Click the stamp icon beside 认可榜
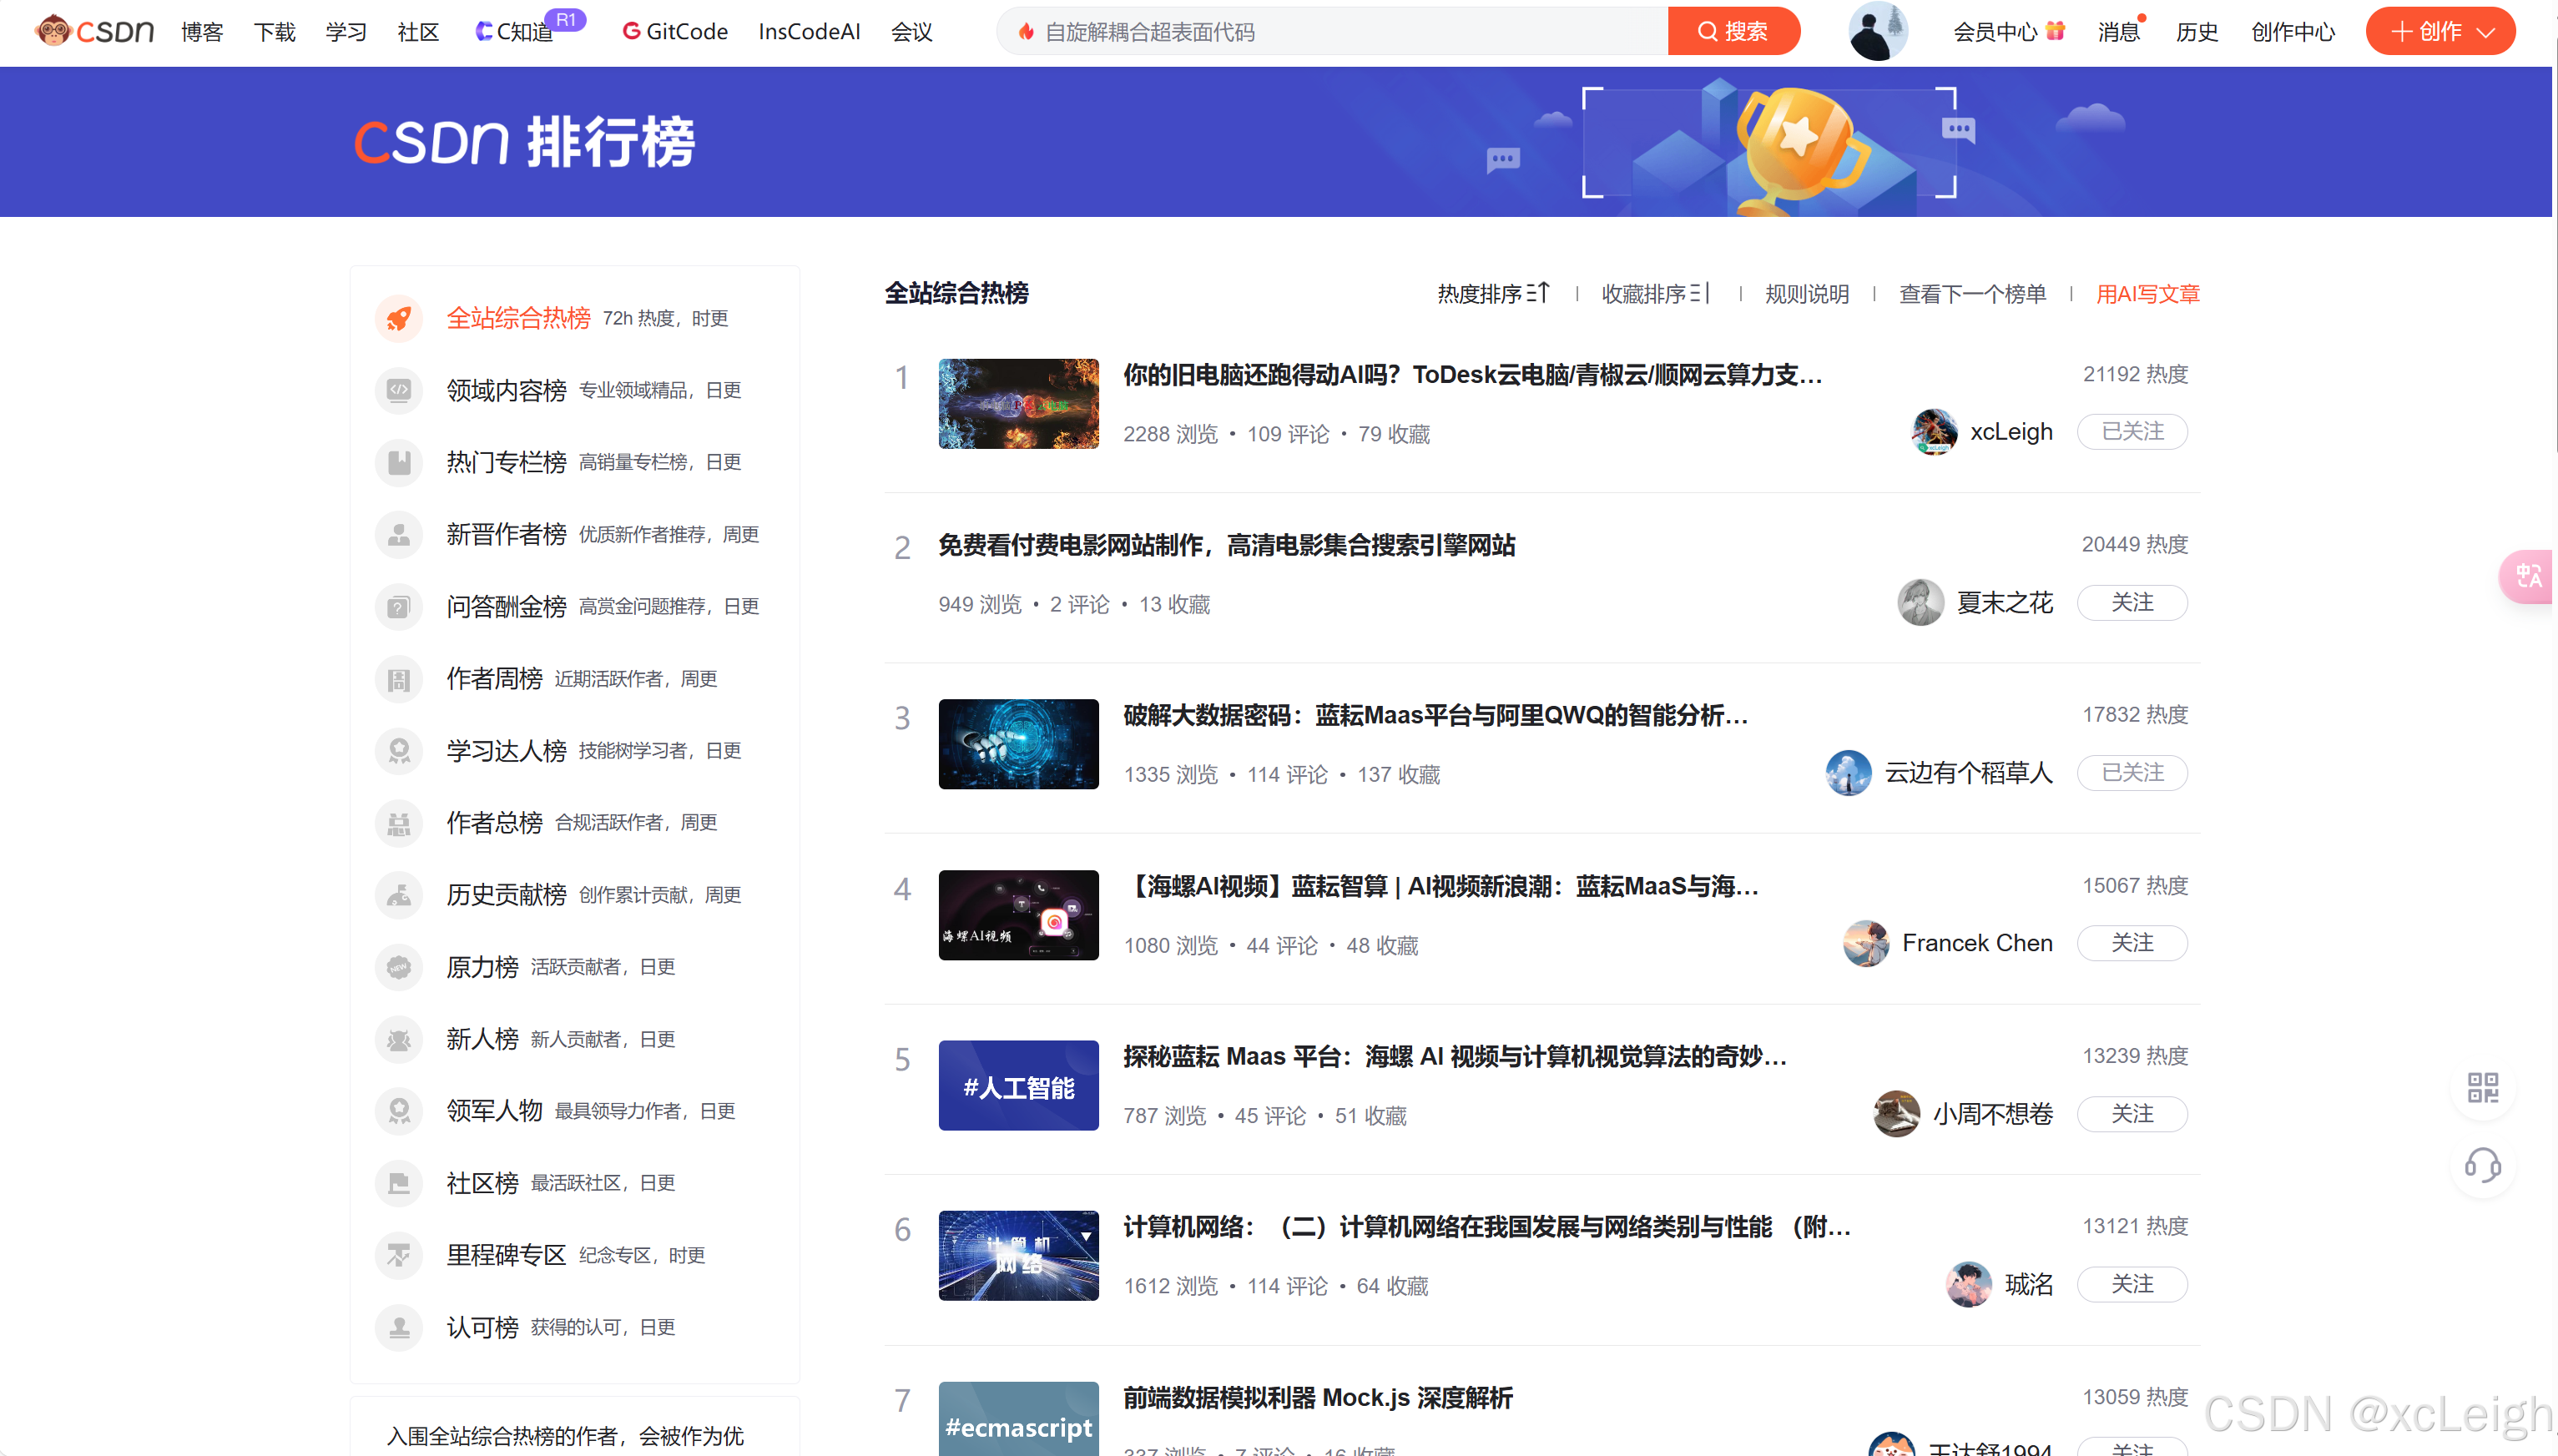2558x1456 pixels. 398,1327
